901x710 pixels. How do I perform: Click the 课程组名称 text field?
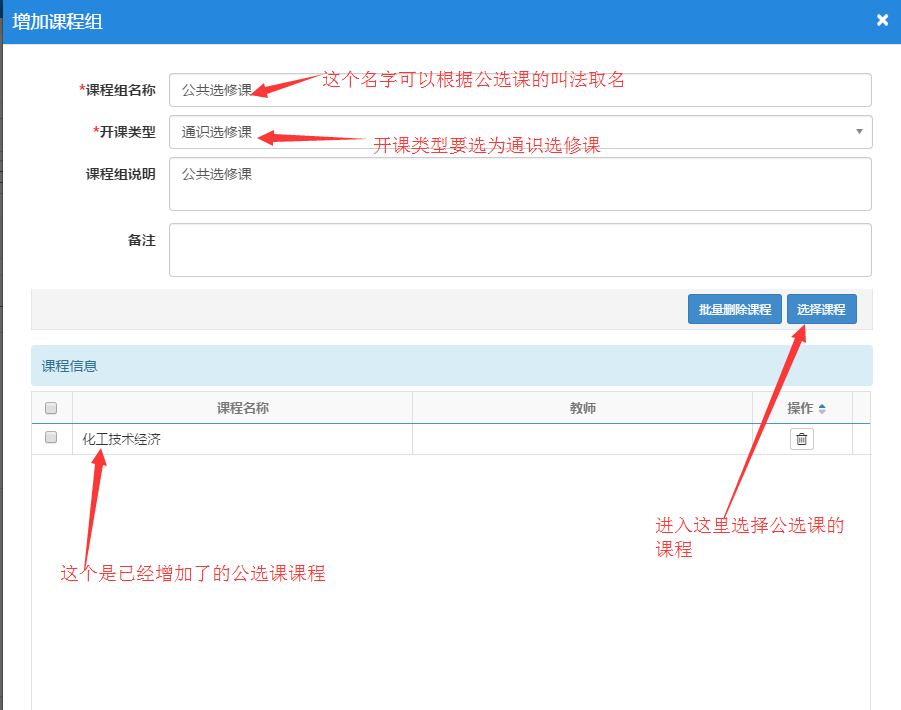click(x=520, y=90)
